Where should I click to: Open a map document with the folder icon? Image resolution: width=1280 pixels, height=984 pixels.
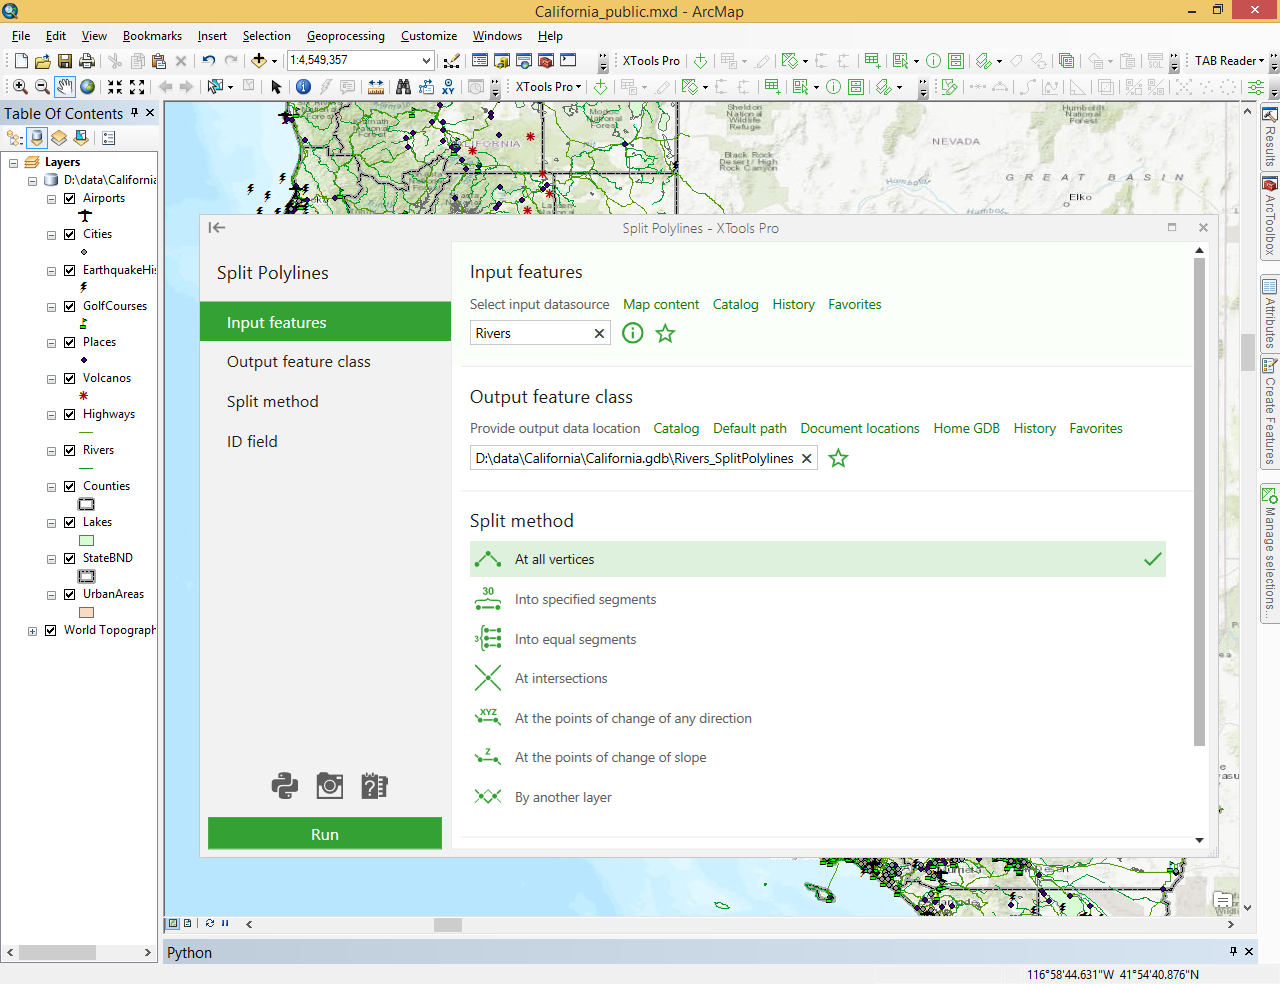coord(42,61)
